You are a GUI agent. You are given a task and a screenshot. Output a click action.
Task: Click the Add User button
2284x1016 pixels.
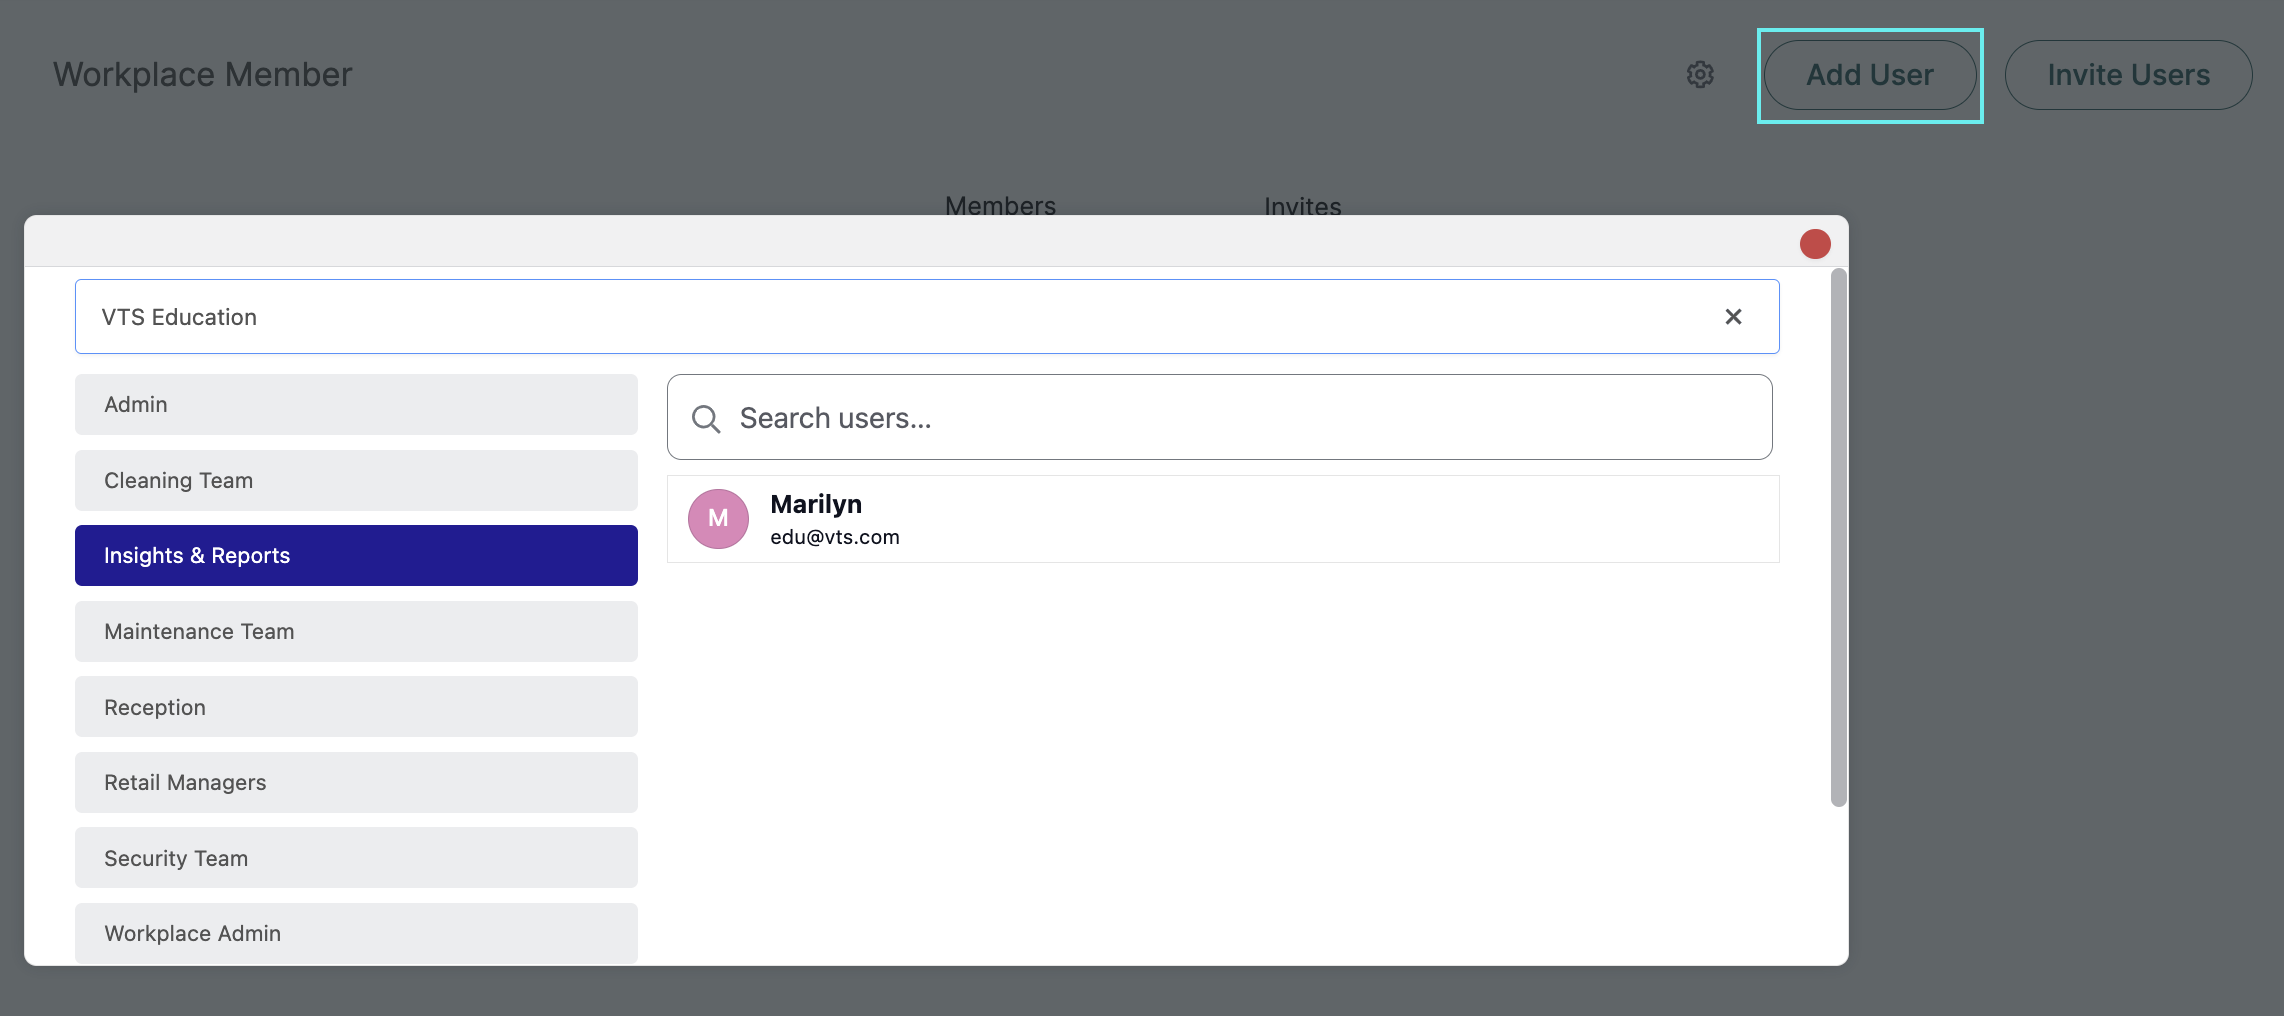click(1870, 75)
